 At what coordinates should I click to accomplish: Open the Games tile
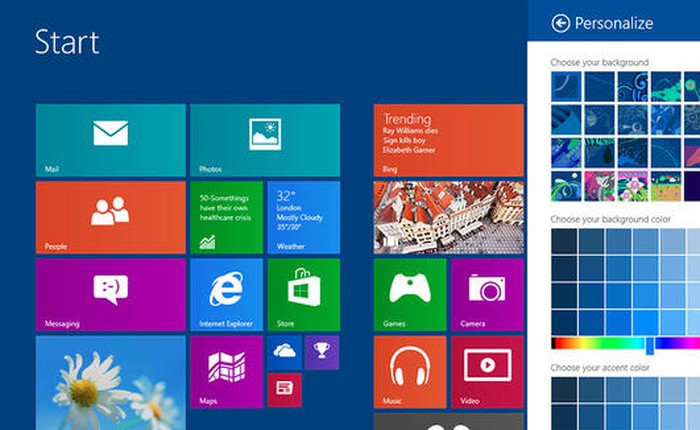[410, 295]
